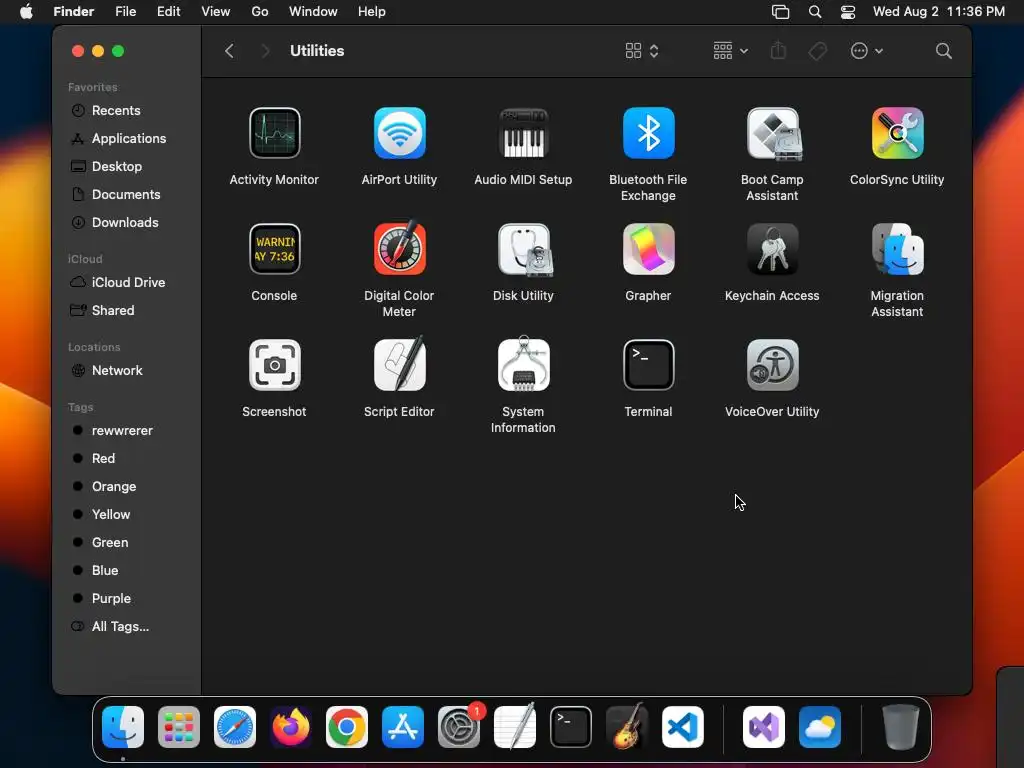Open the File menu
The width and height of the screenshot is (1024, 768).
coord(125,12)
